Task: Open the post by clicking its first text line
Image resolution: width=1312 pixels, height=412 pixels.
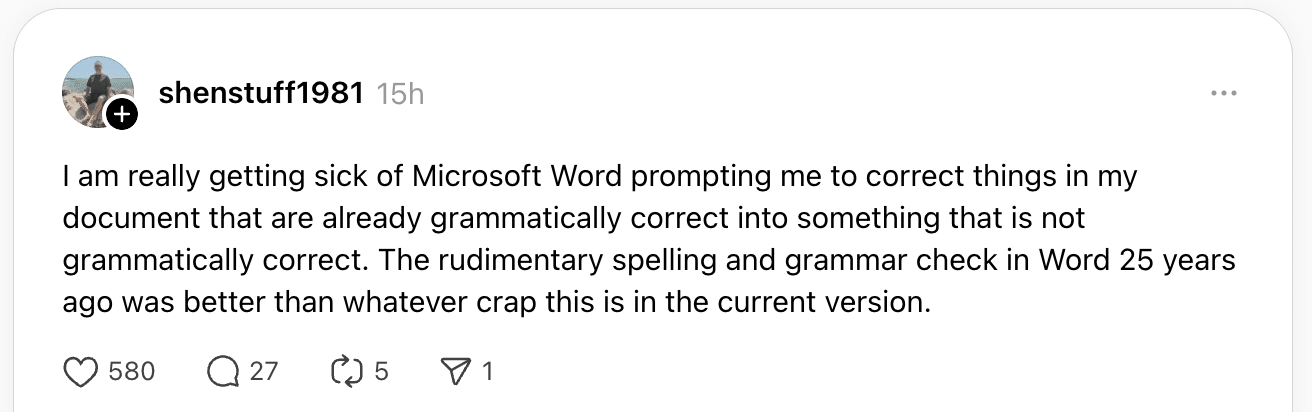Action: coord(600,178)
